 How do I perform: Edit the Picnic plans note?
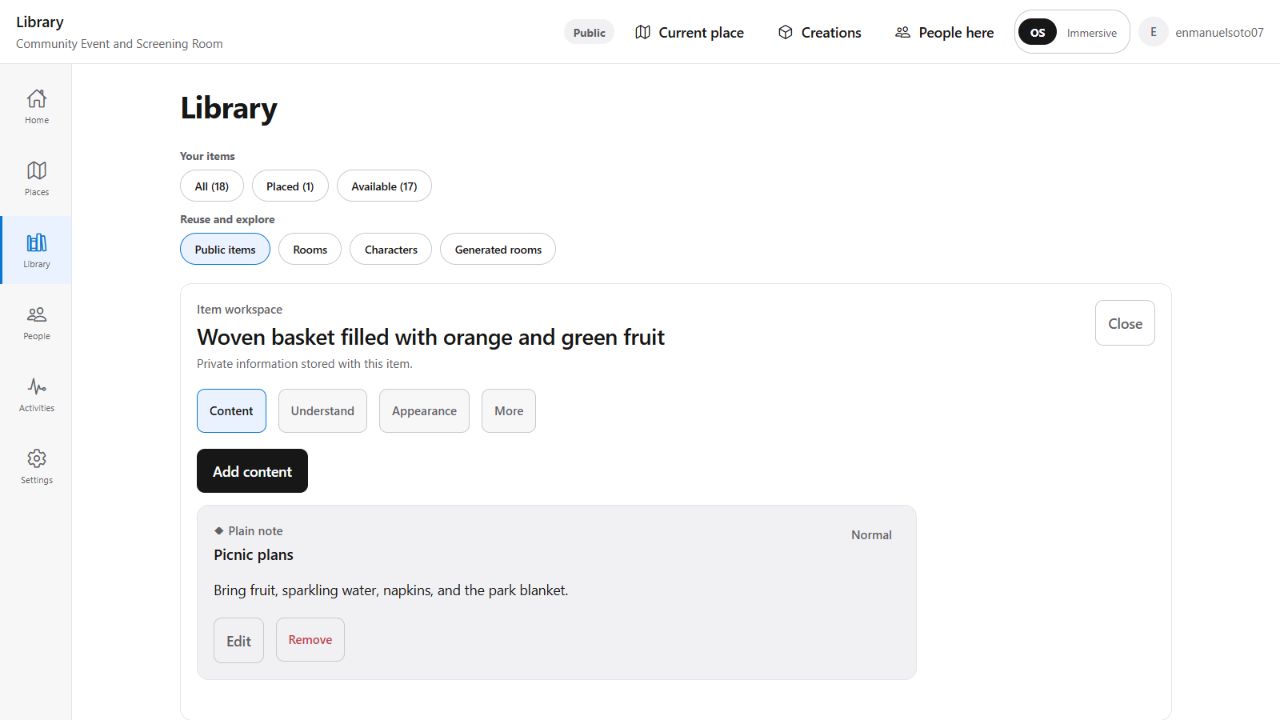(238, 640)
